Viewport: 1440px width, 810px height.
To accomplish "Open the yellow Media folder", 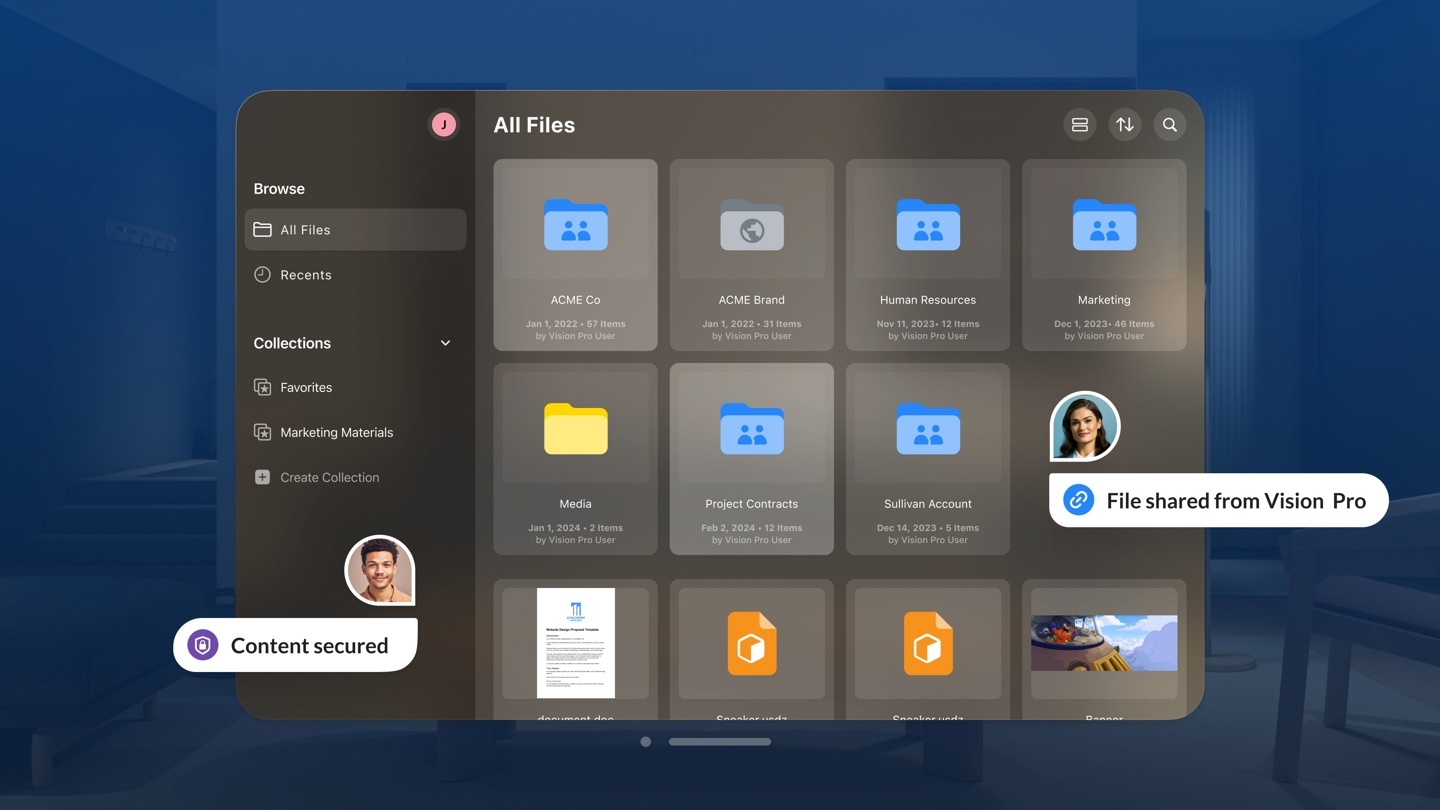I will pyautogui.click(x=575, y=458).
